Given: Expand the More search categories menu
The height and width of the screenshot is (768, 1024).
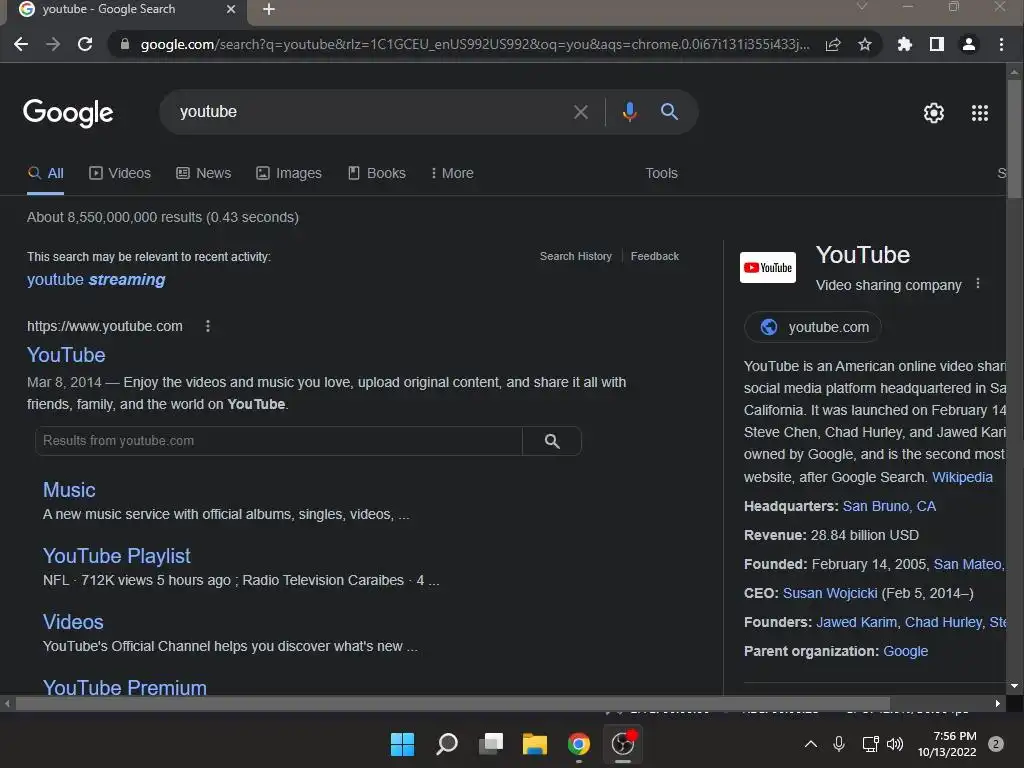Looking at the screenshot, I should pyautogui.click(x=452, y=173).
